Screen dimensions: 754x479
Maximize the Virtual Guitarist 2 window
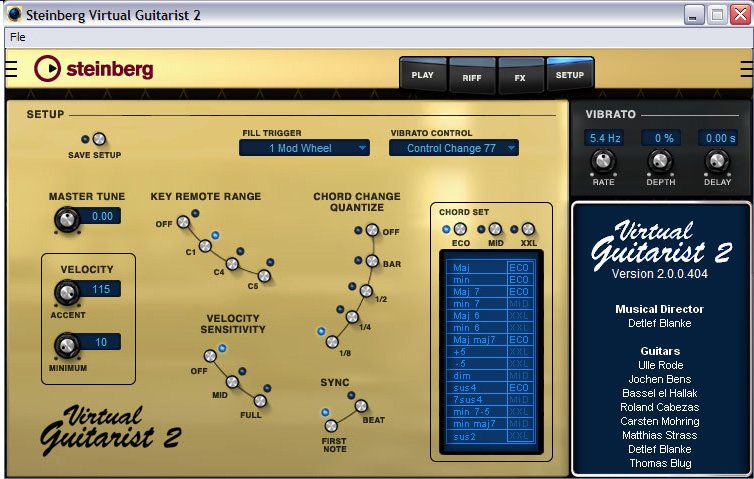716,15
